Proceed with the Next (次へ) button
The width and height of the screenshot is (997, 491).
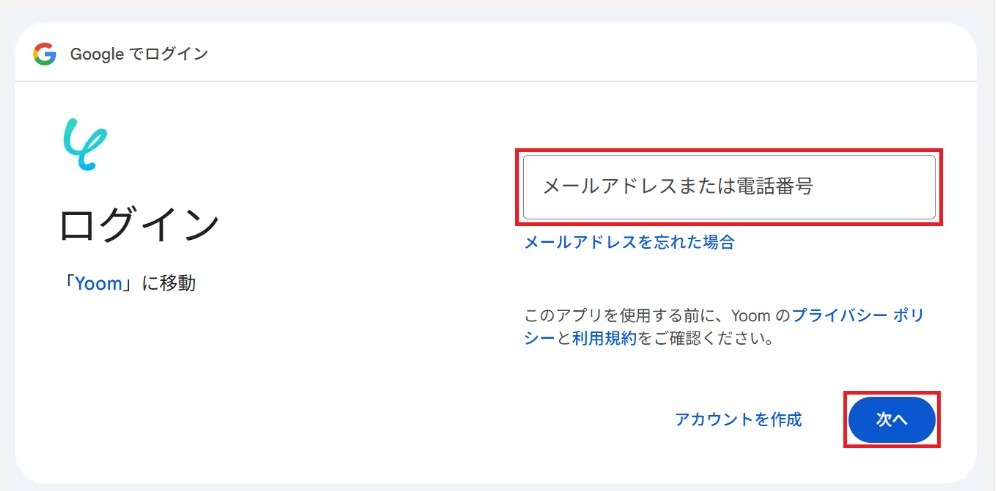point(891,420)
